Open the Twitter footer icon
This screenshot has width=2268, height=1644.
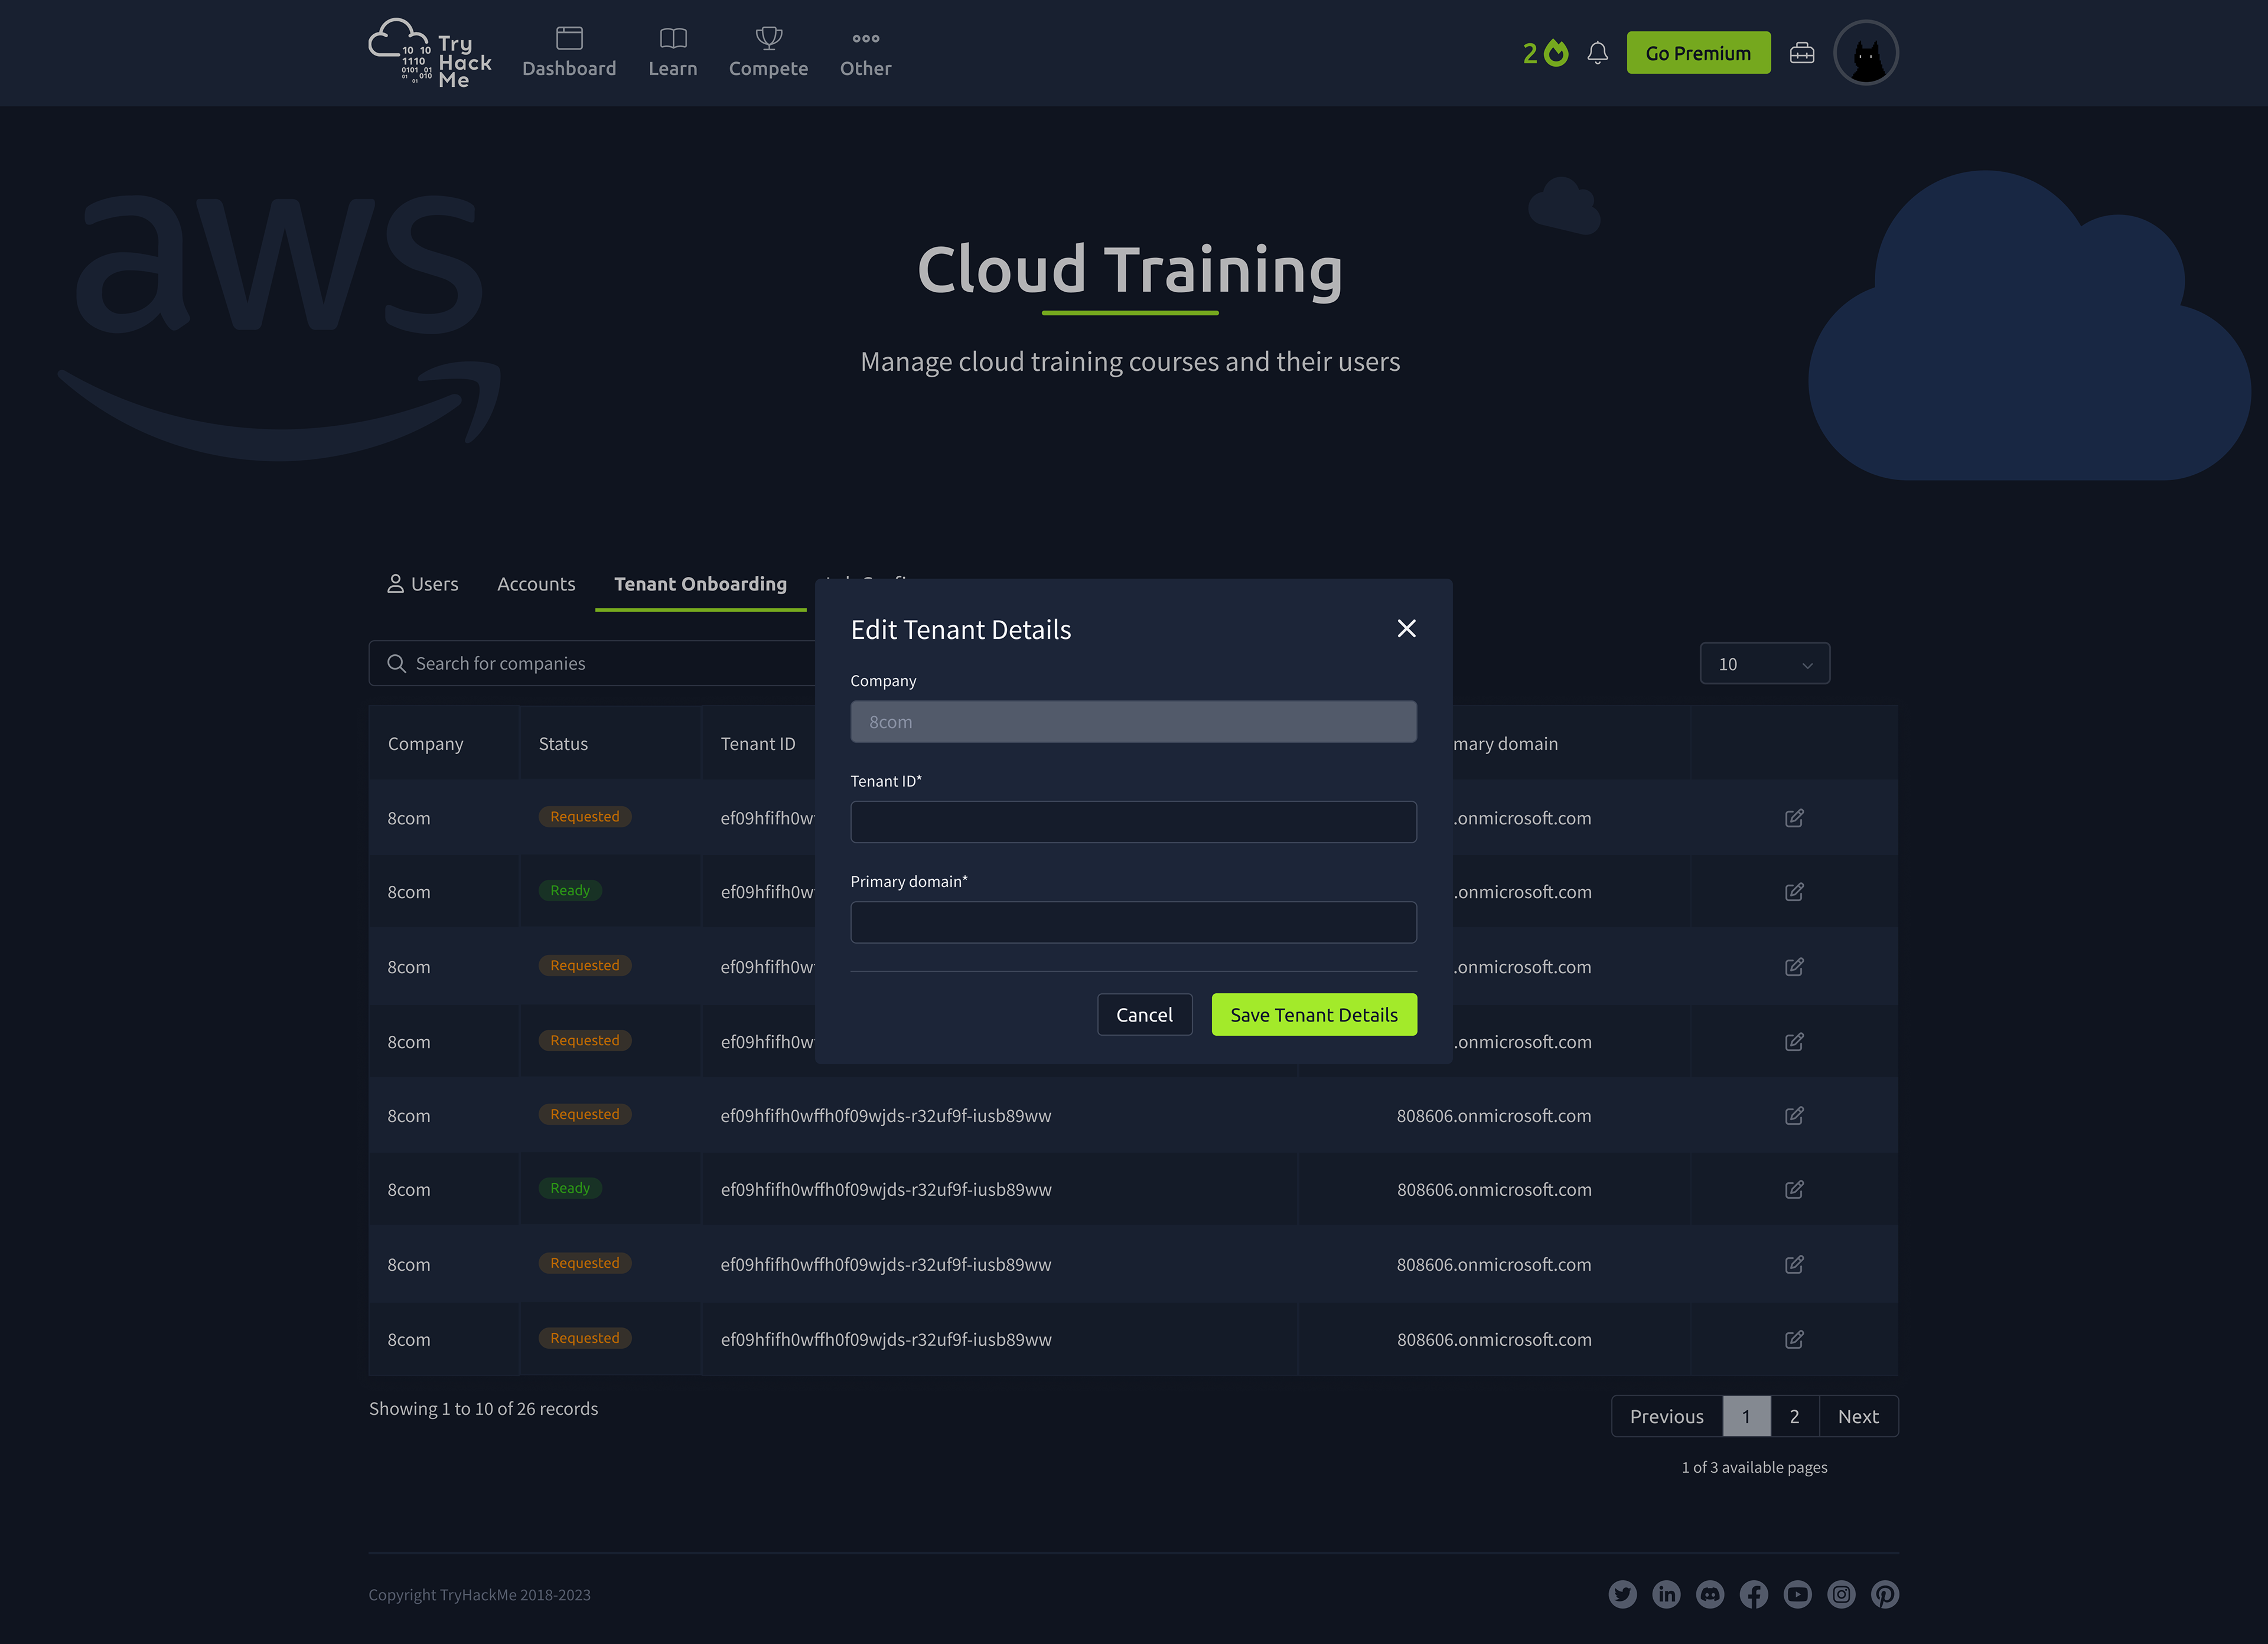click(x=1622, y=1595)
